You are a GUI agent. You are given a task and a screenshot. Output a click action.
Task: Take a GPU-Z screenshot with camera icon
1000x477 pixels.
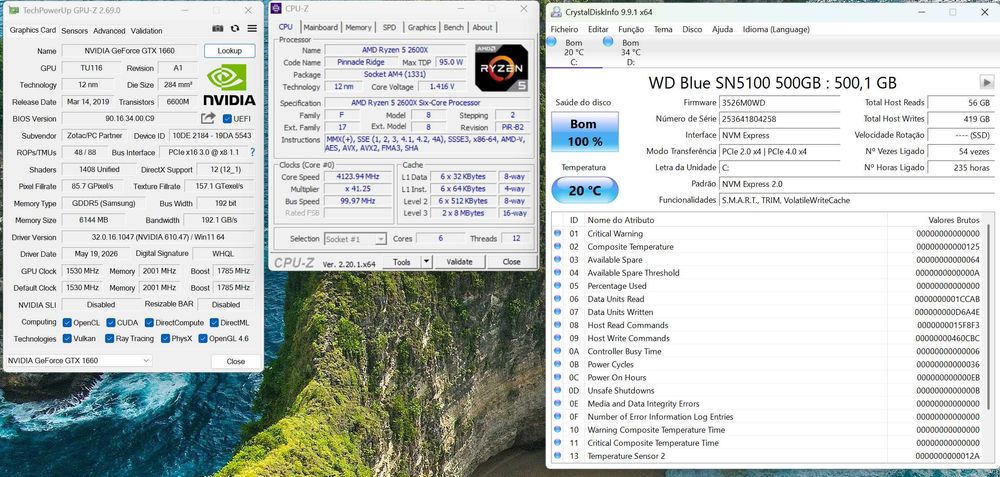[x=218, y=29]
